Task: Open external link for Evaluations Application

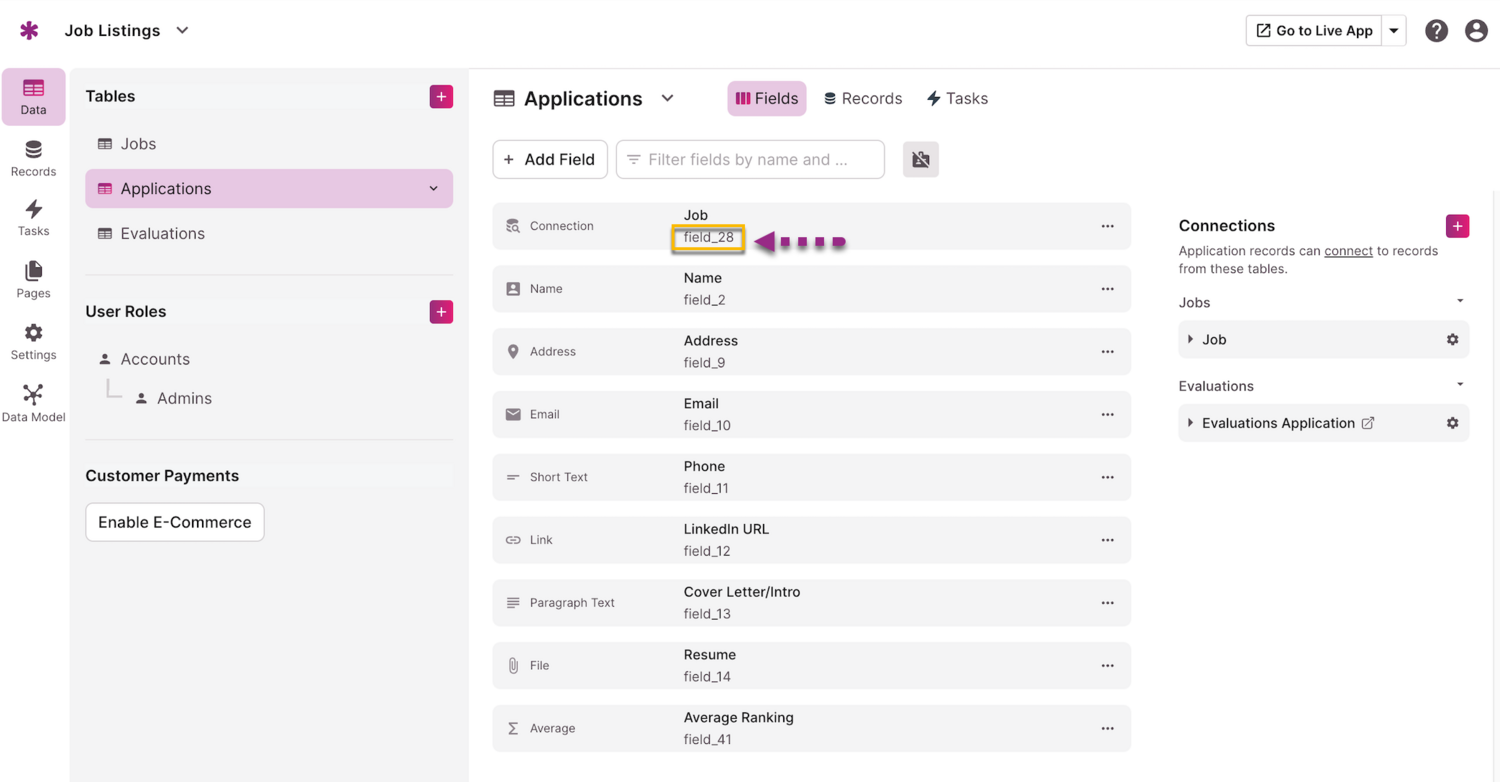Action: coord(1368,423)
